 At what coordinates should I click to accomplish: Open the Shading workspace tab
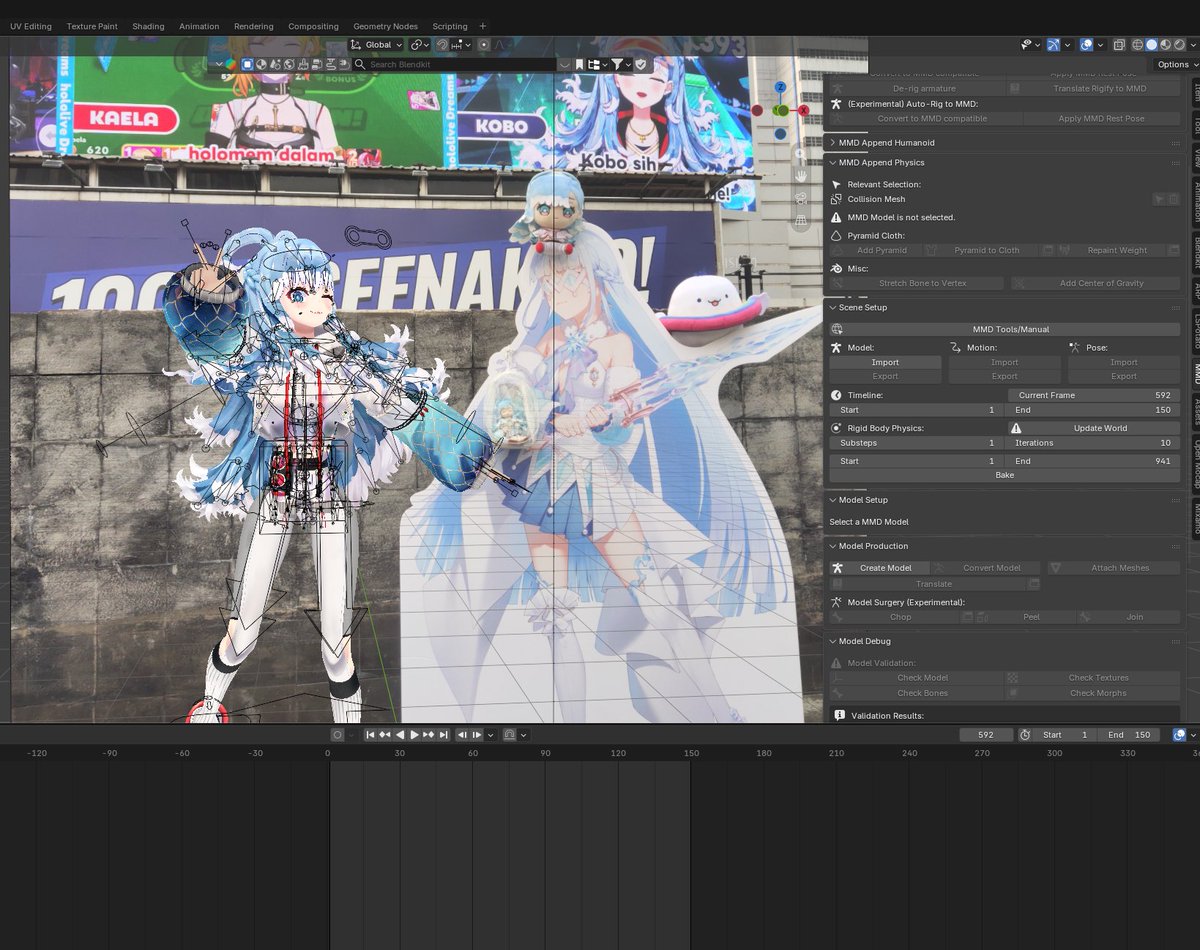[x=148, y=26]
